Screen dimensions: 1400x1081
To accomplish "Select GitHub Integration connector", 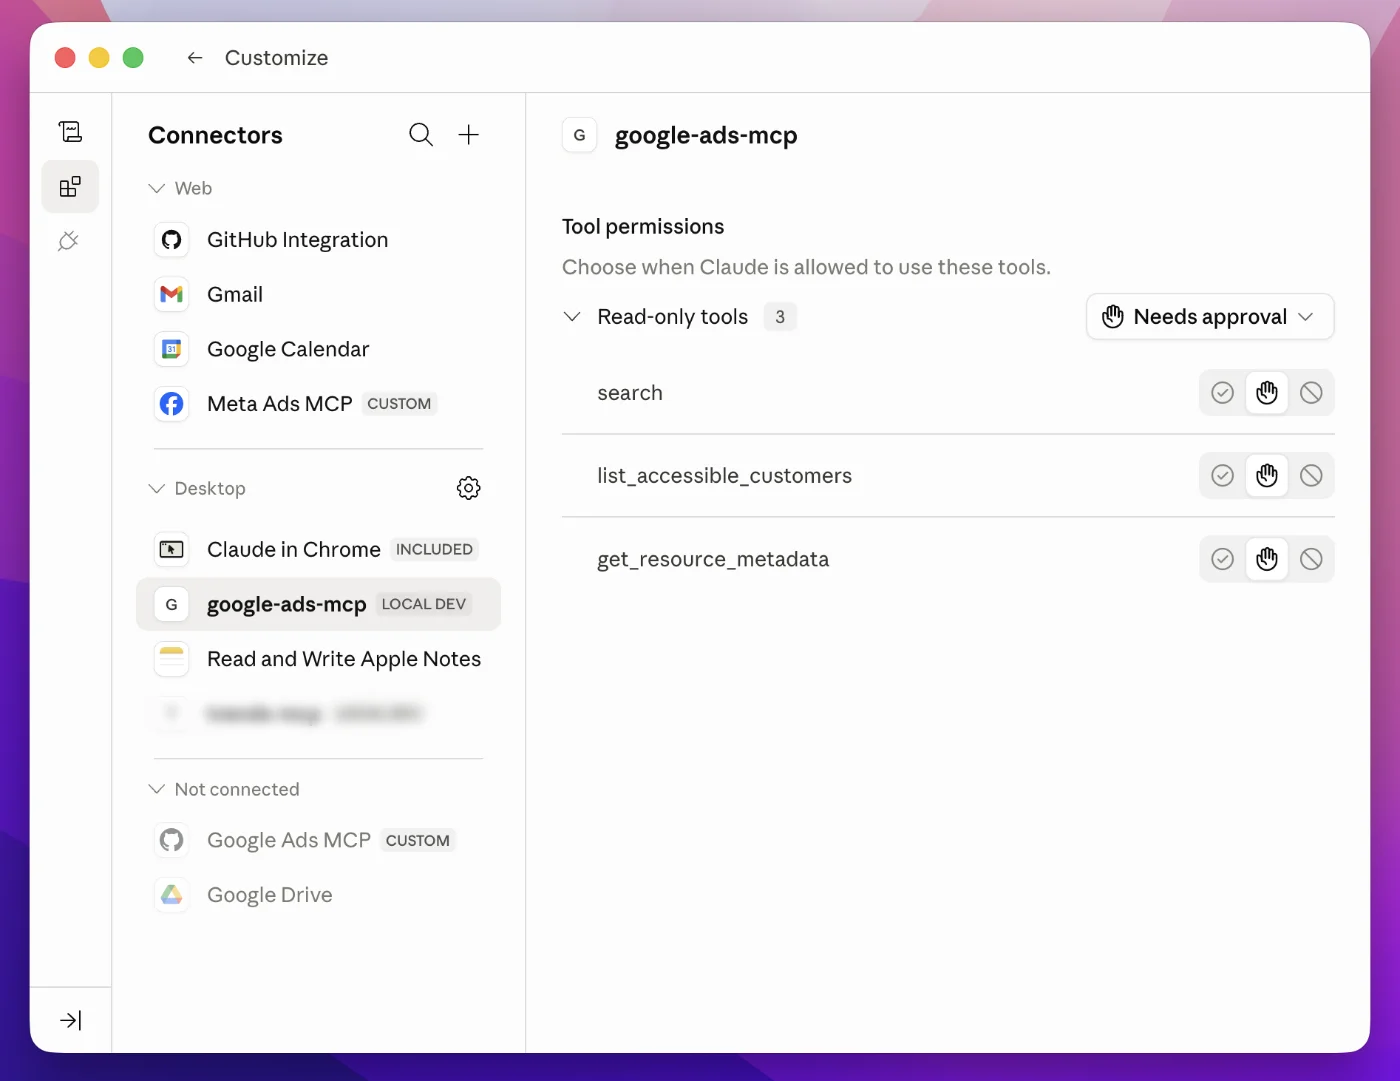I will click(318, 240).
